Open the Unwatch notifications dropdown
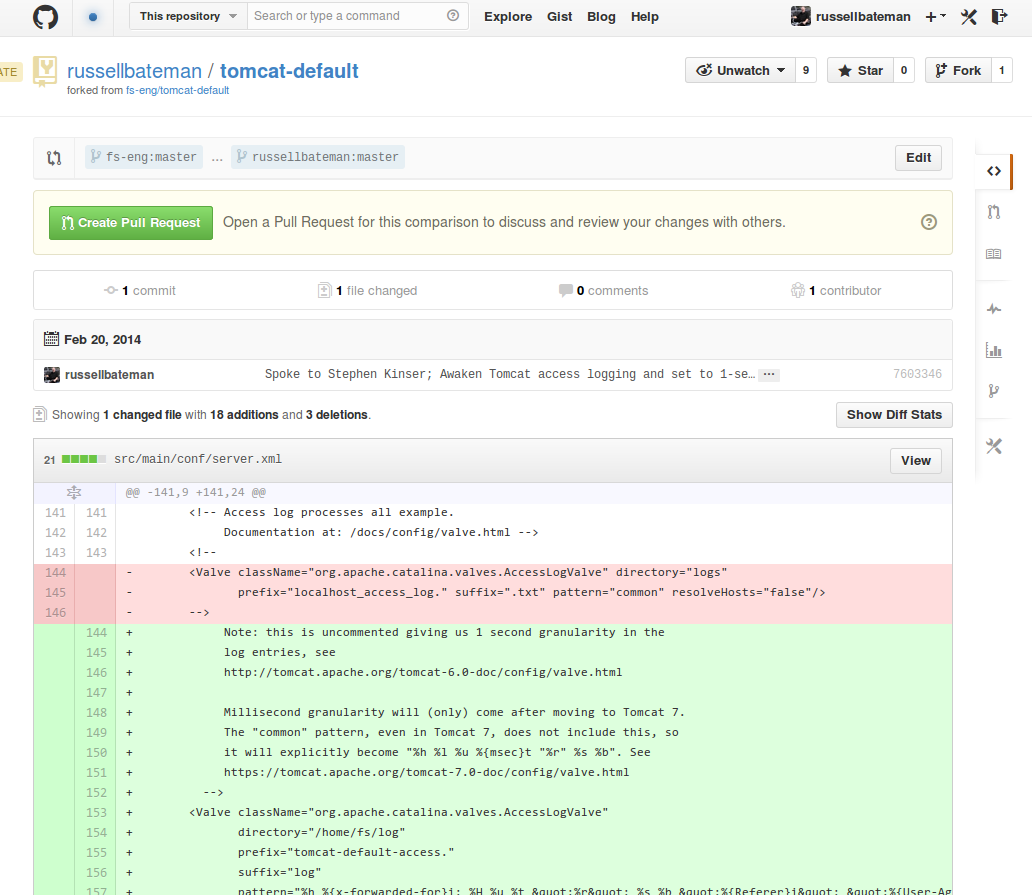This screenshot has height=895, width=1032. 740,70
